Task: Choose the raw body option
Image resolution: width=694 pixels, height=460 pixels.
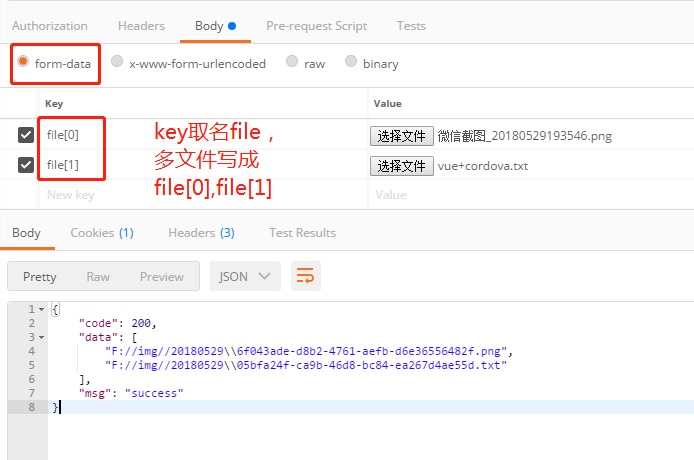Action: [291, 62]
